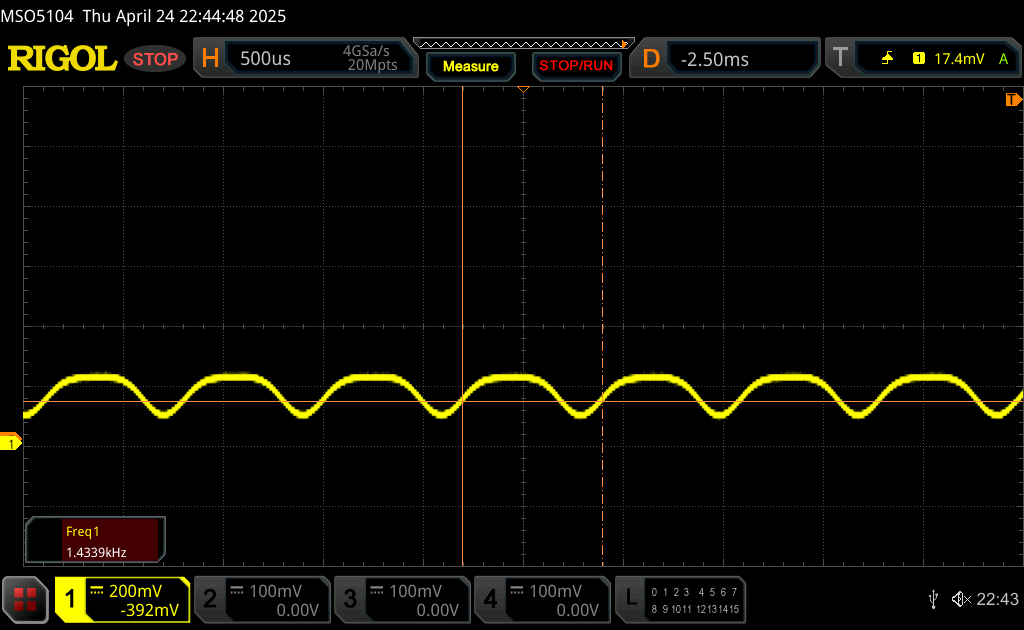Toggle channel 1 with the yellow 200mV tab
Screen dimensions: 1024x630
[122, 599]
